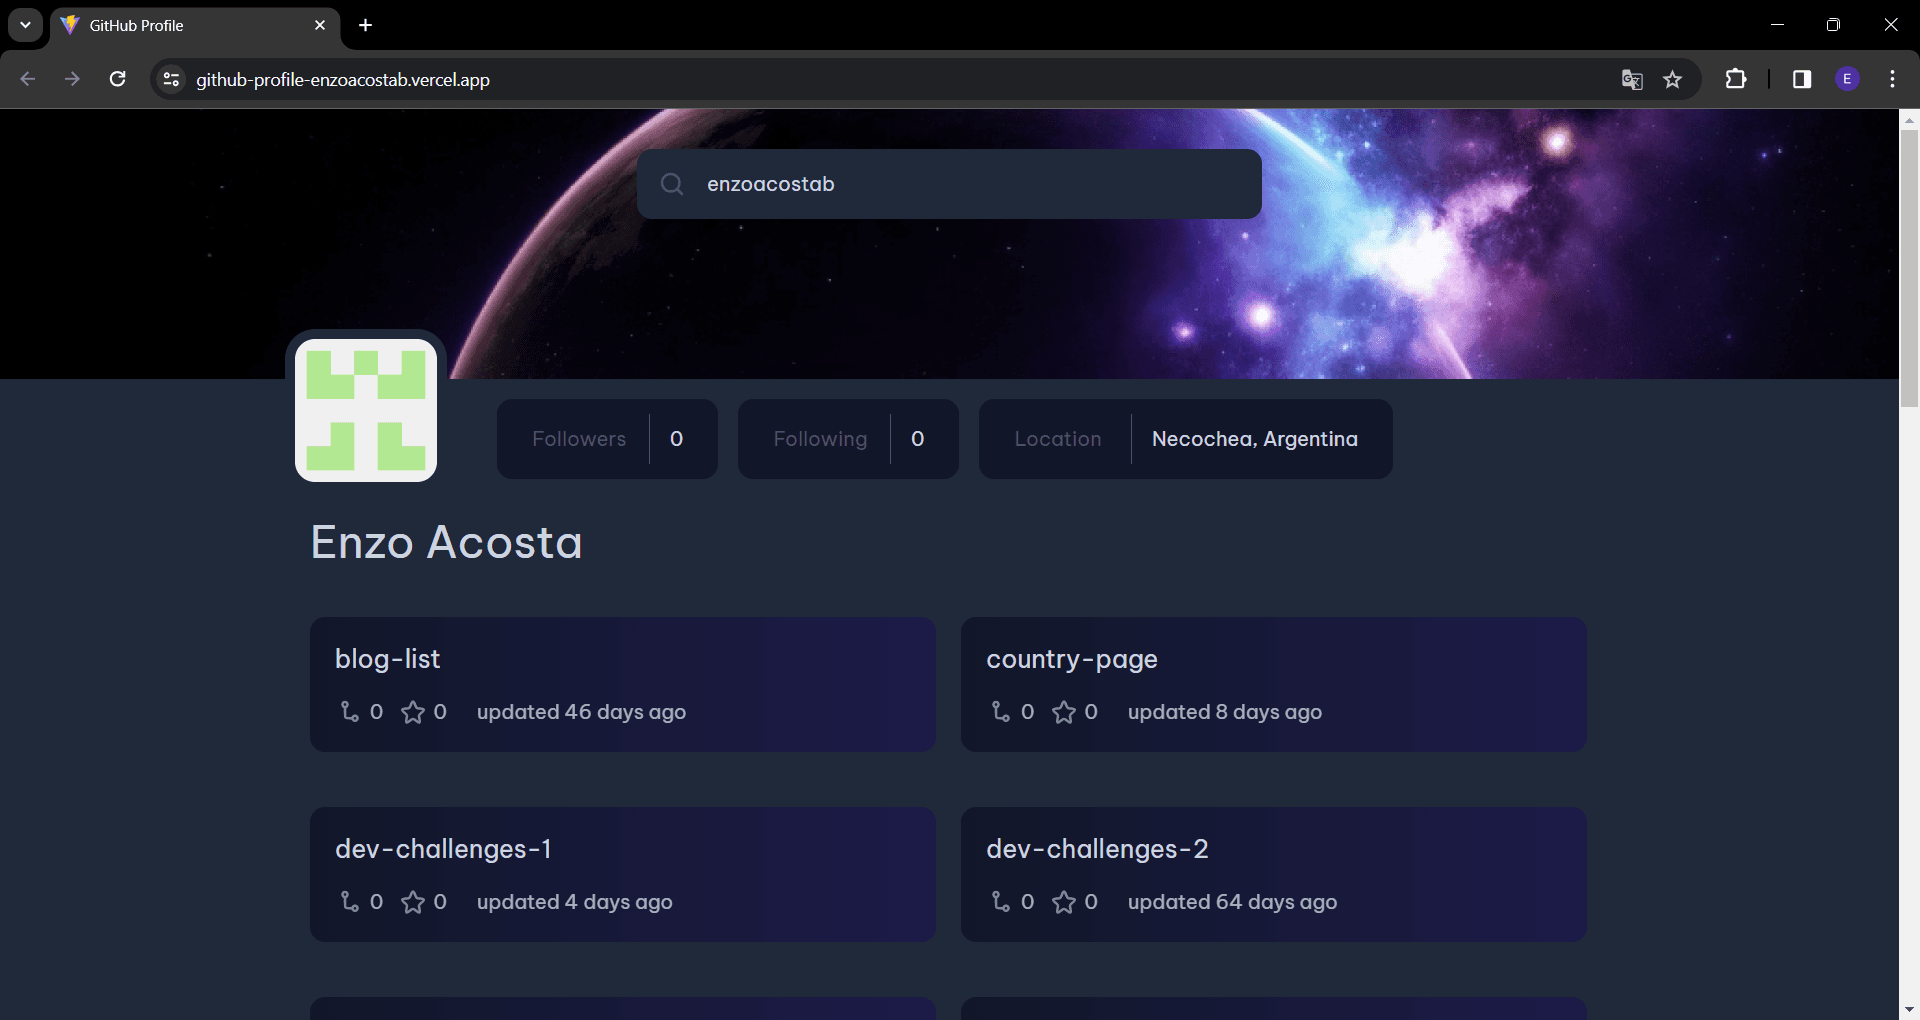Open the browser Extensions puzzle icon
The width and height of the screenshot is (1920, 1020).
(x=1736, y=79)
